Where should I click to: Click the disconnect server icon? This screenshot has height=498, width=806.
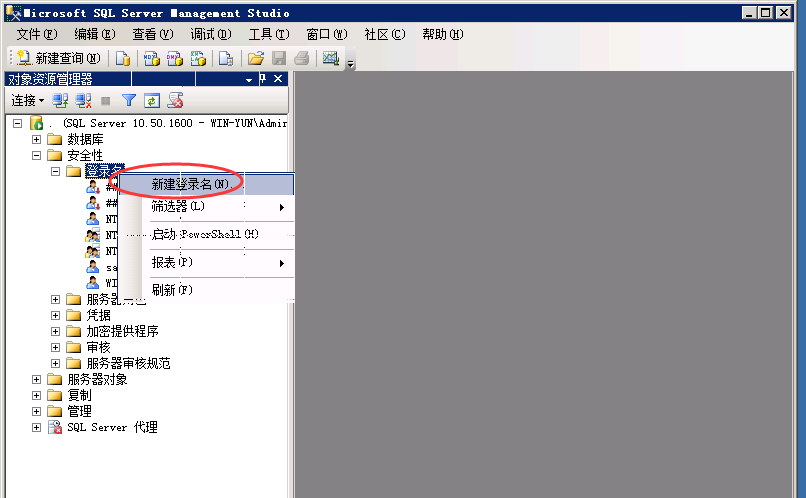(x=83, y=101)
